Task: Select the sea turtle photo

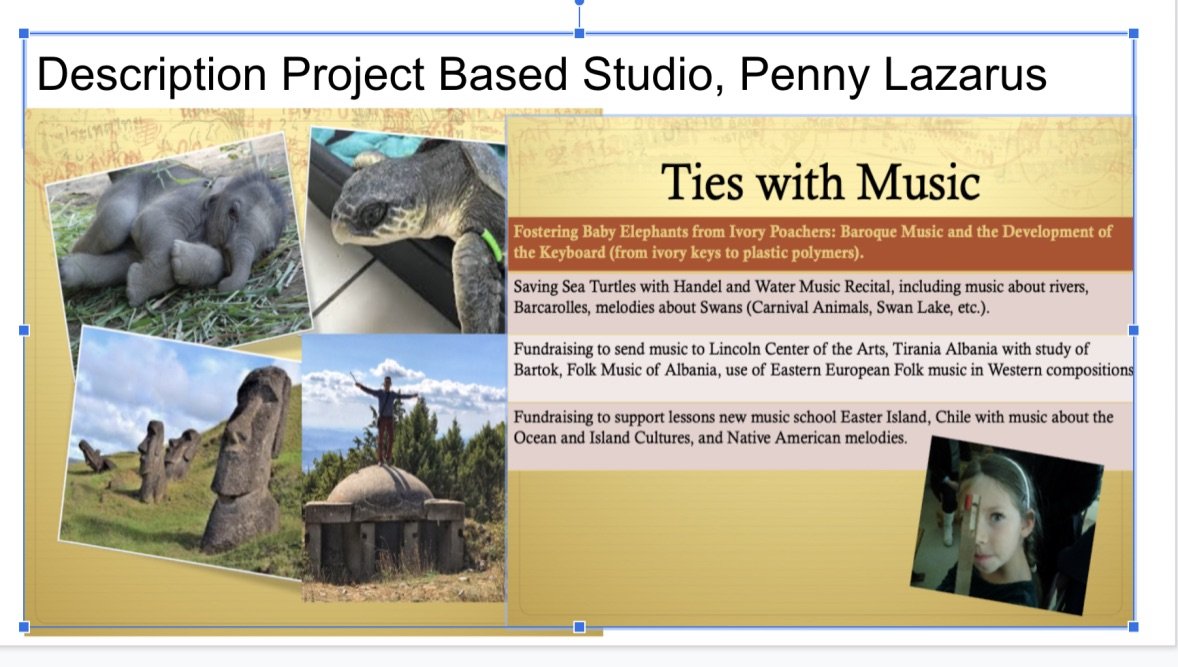Action: pos(409,231)
